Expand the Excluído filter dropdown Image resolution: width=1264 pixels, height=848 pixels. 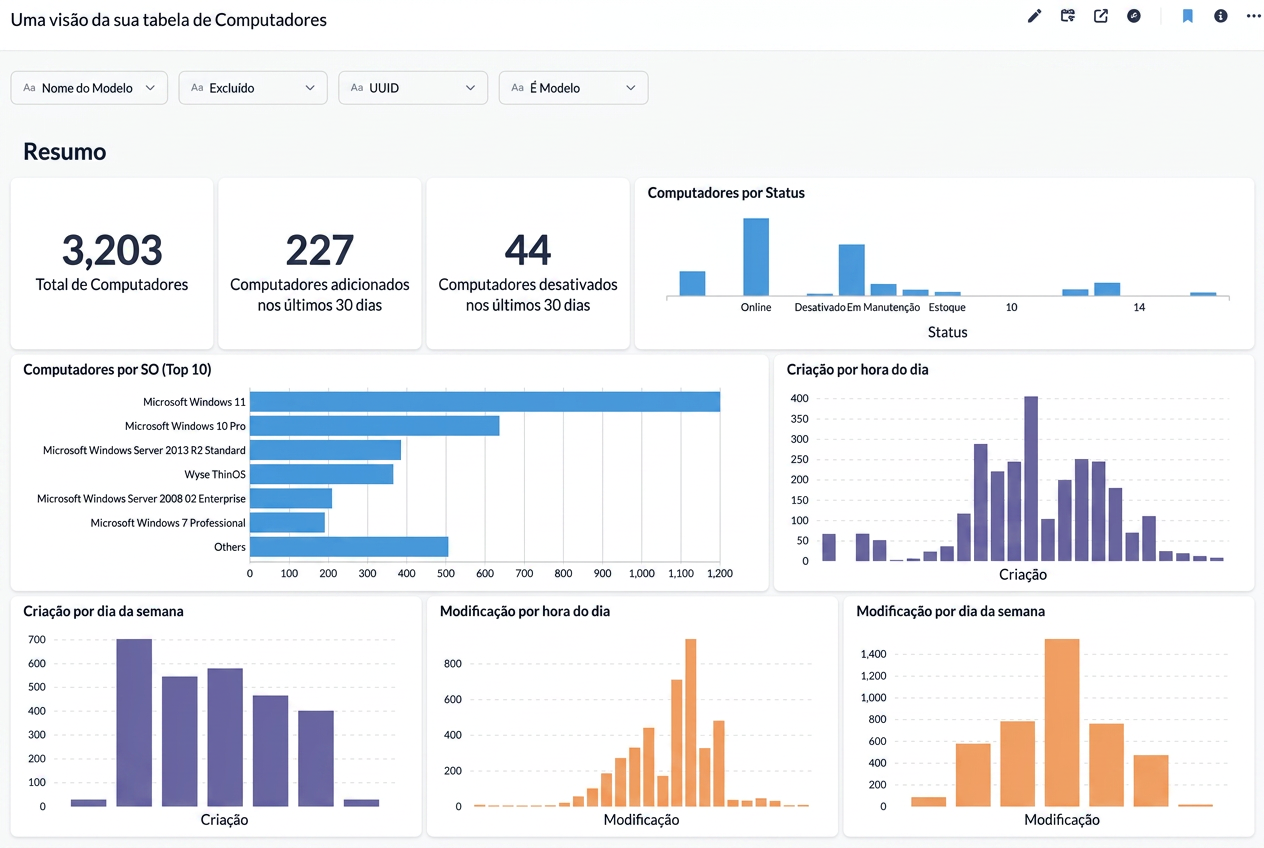(253, 88)
